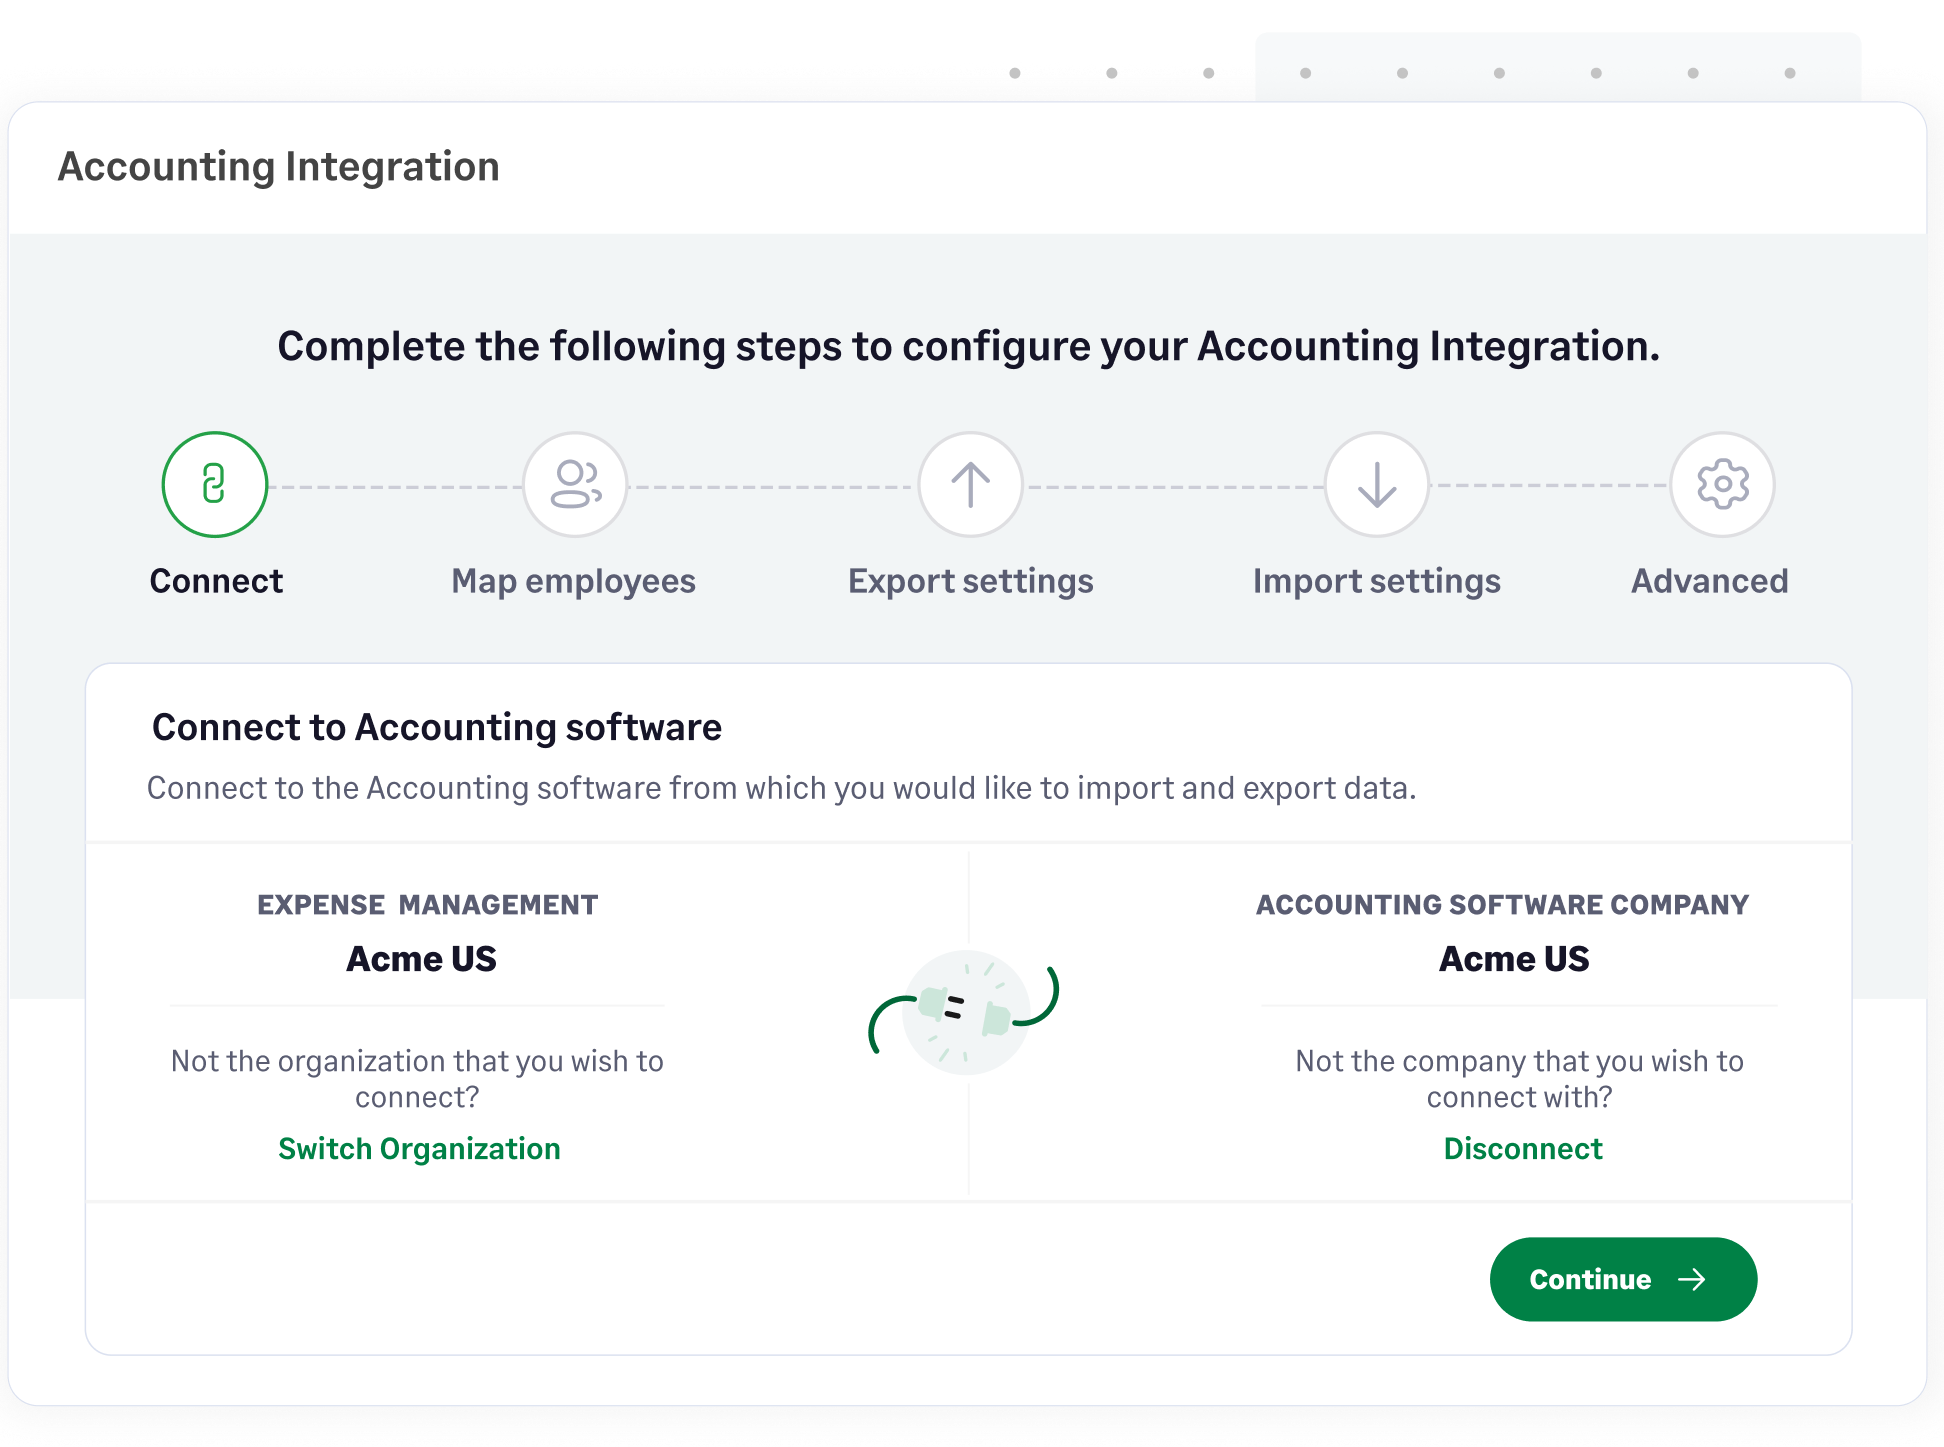Click the plug connection illustration
Screen dimensions: 1944x1447
click(965, 1012)
